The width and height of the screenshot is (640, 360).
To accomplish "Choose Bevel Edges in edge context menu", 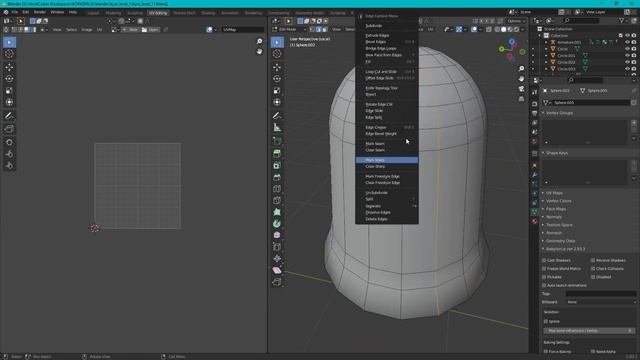I will pyautogui.click(x=387, y=42).
